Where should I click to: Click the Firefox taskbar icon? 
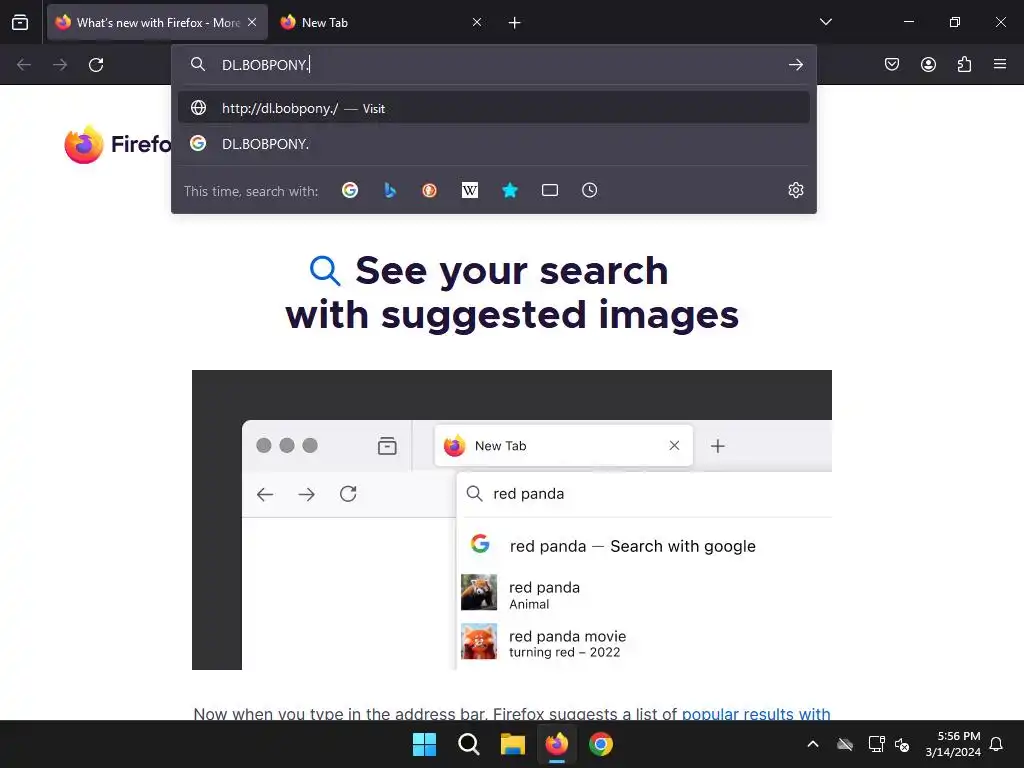pos(557,744)
